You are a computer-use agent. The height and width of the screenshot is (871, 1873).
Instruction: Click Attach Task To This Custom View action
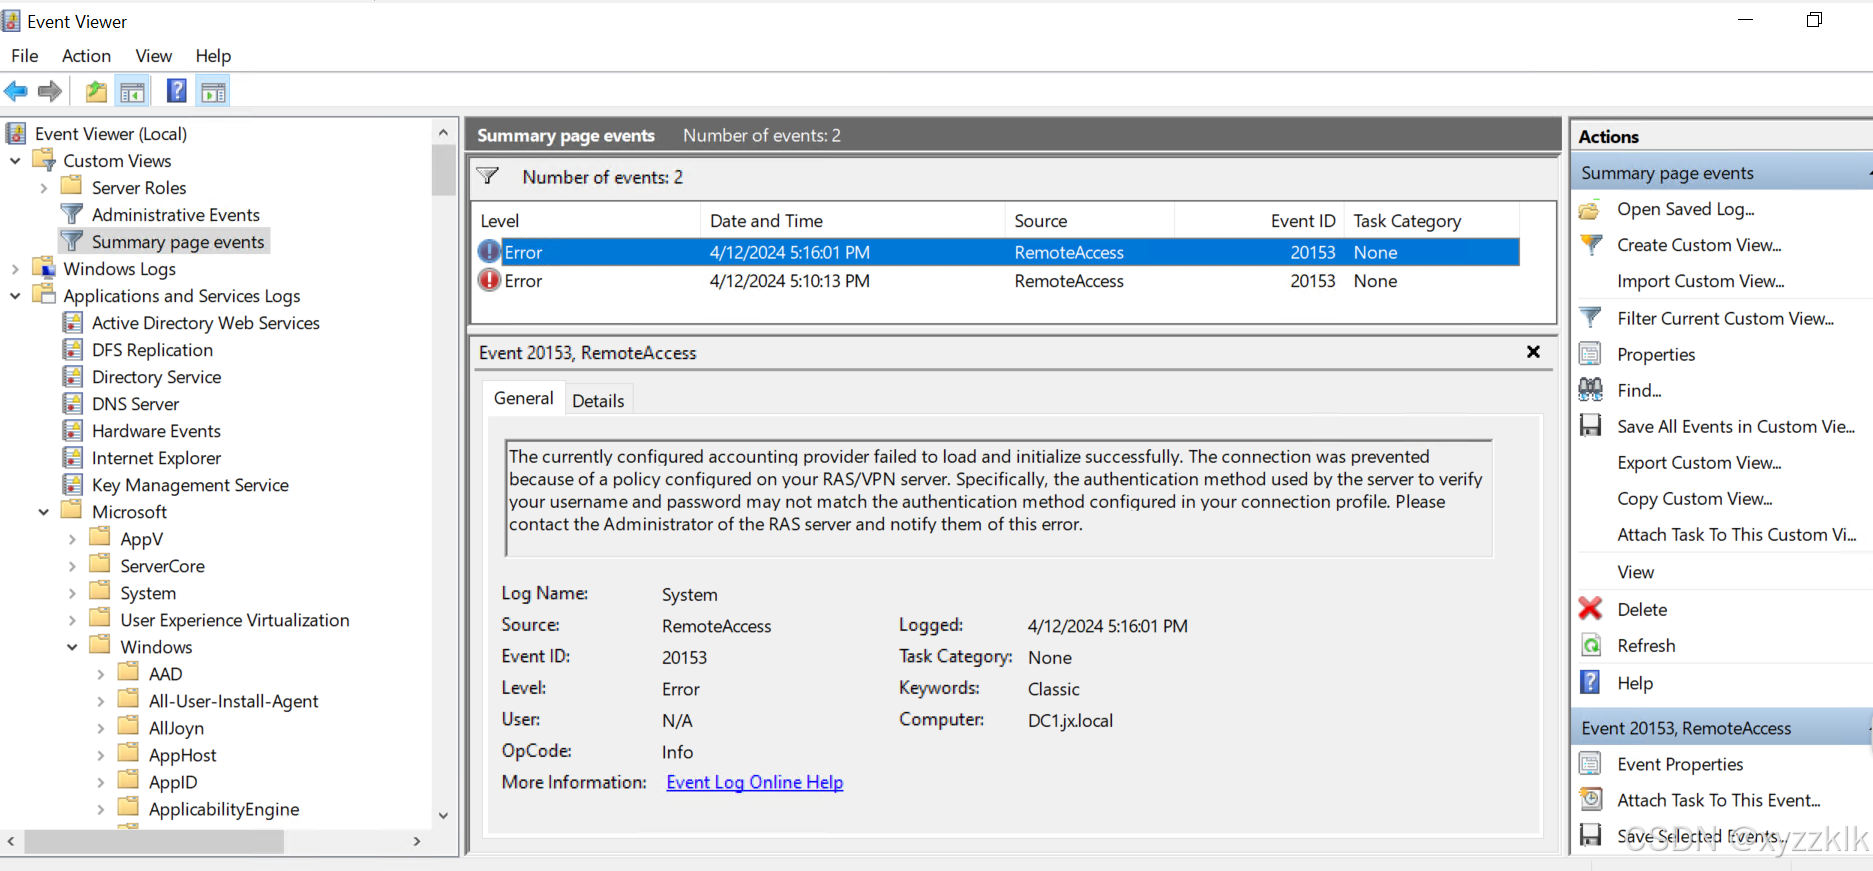coord(1737,534)
